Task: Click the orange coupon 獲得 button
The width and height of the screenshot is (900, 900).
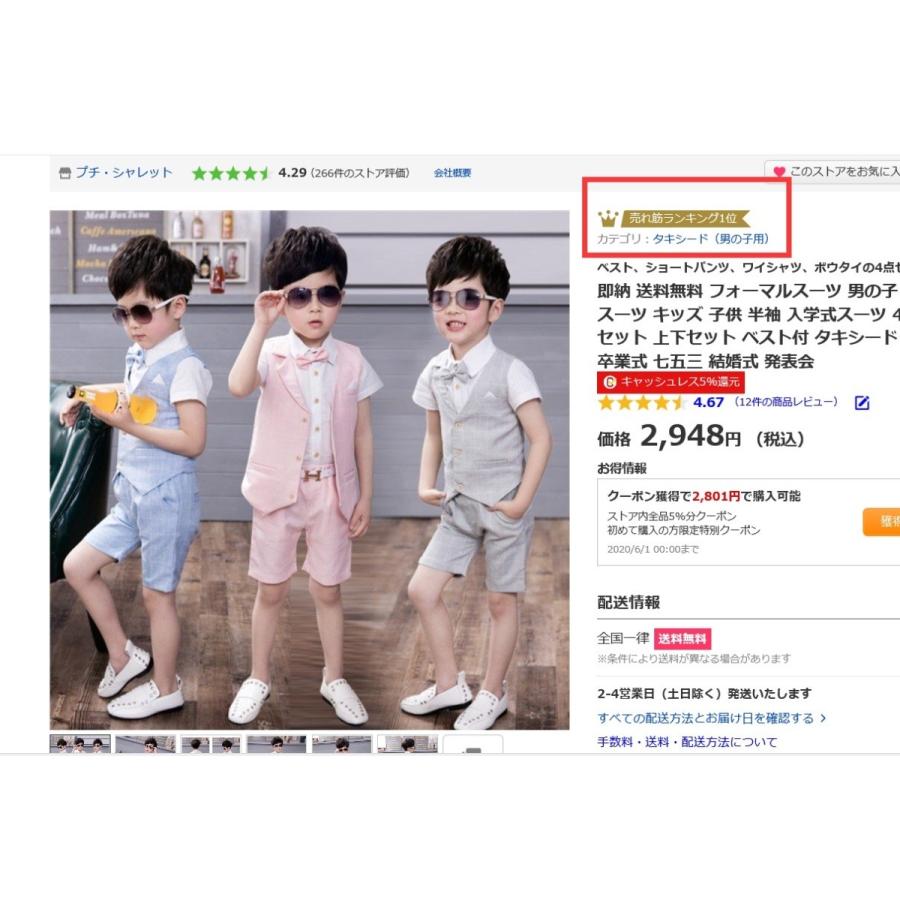Action: (x=881, y=522)
